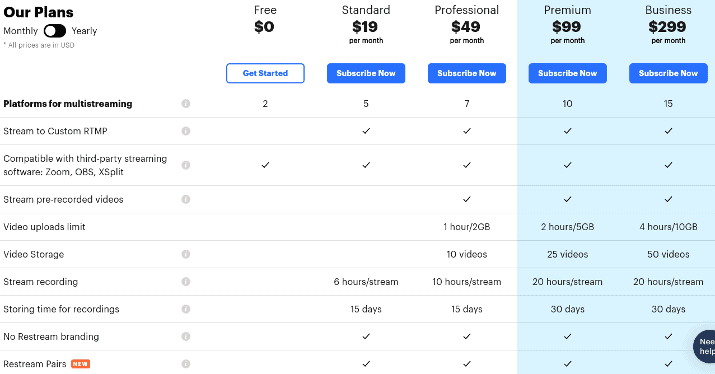
Task: Subscribe to the Business $299 plan
Action: tap(668, 73)
